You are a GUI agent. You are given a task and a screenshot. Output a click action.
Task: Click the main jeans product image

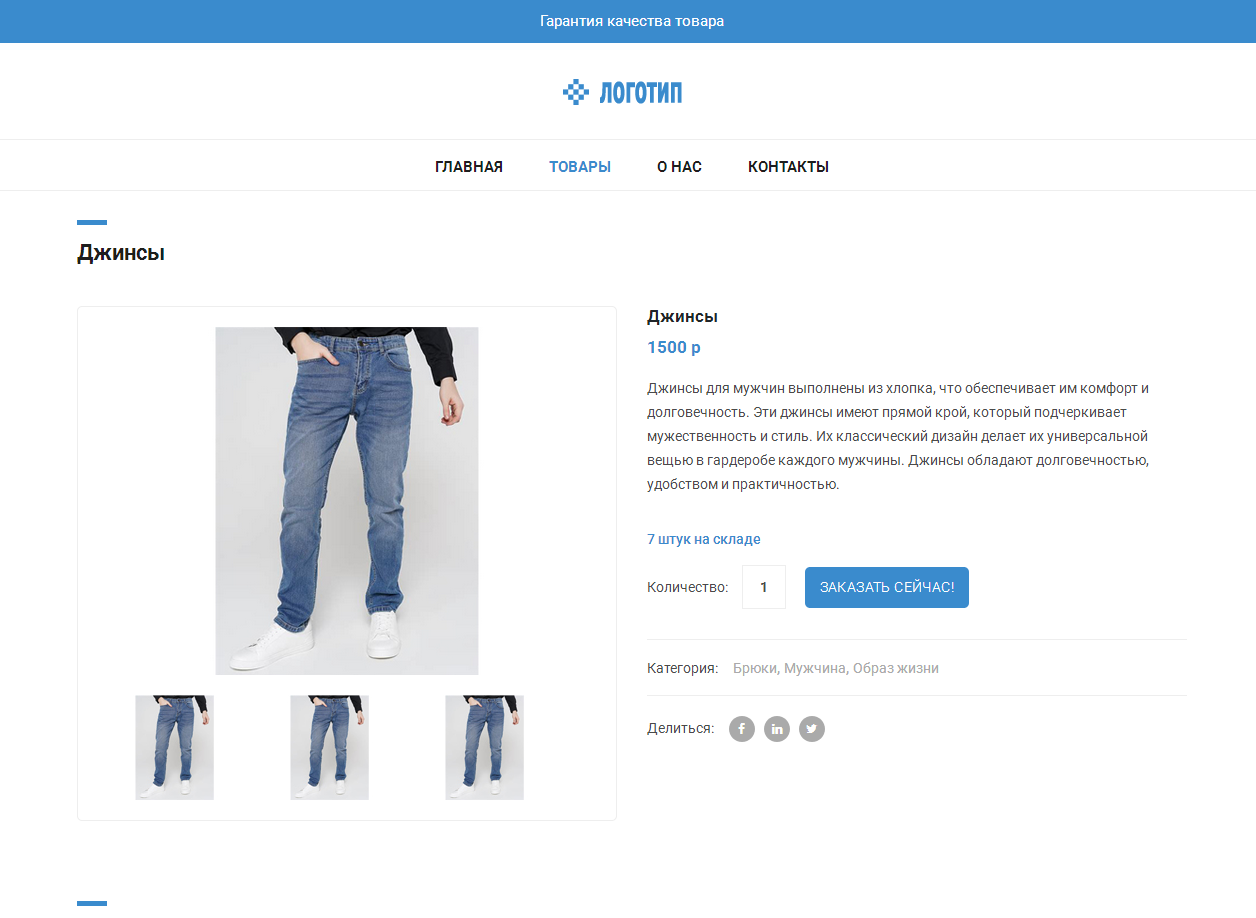(x=347, y=501)
